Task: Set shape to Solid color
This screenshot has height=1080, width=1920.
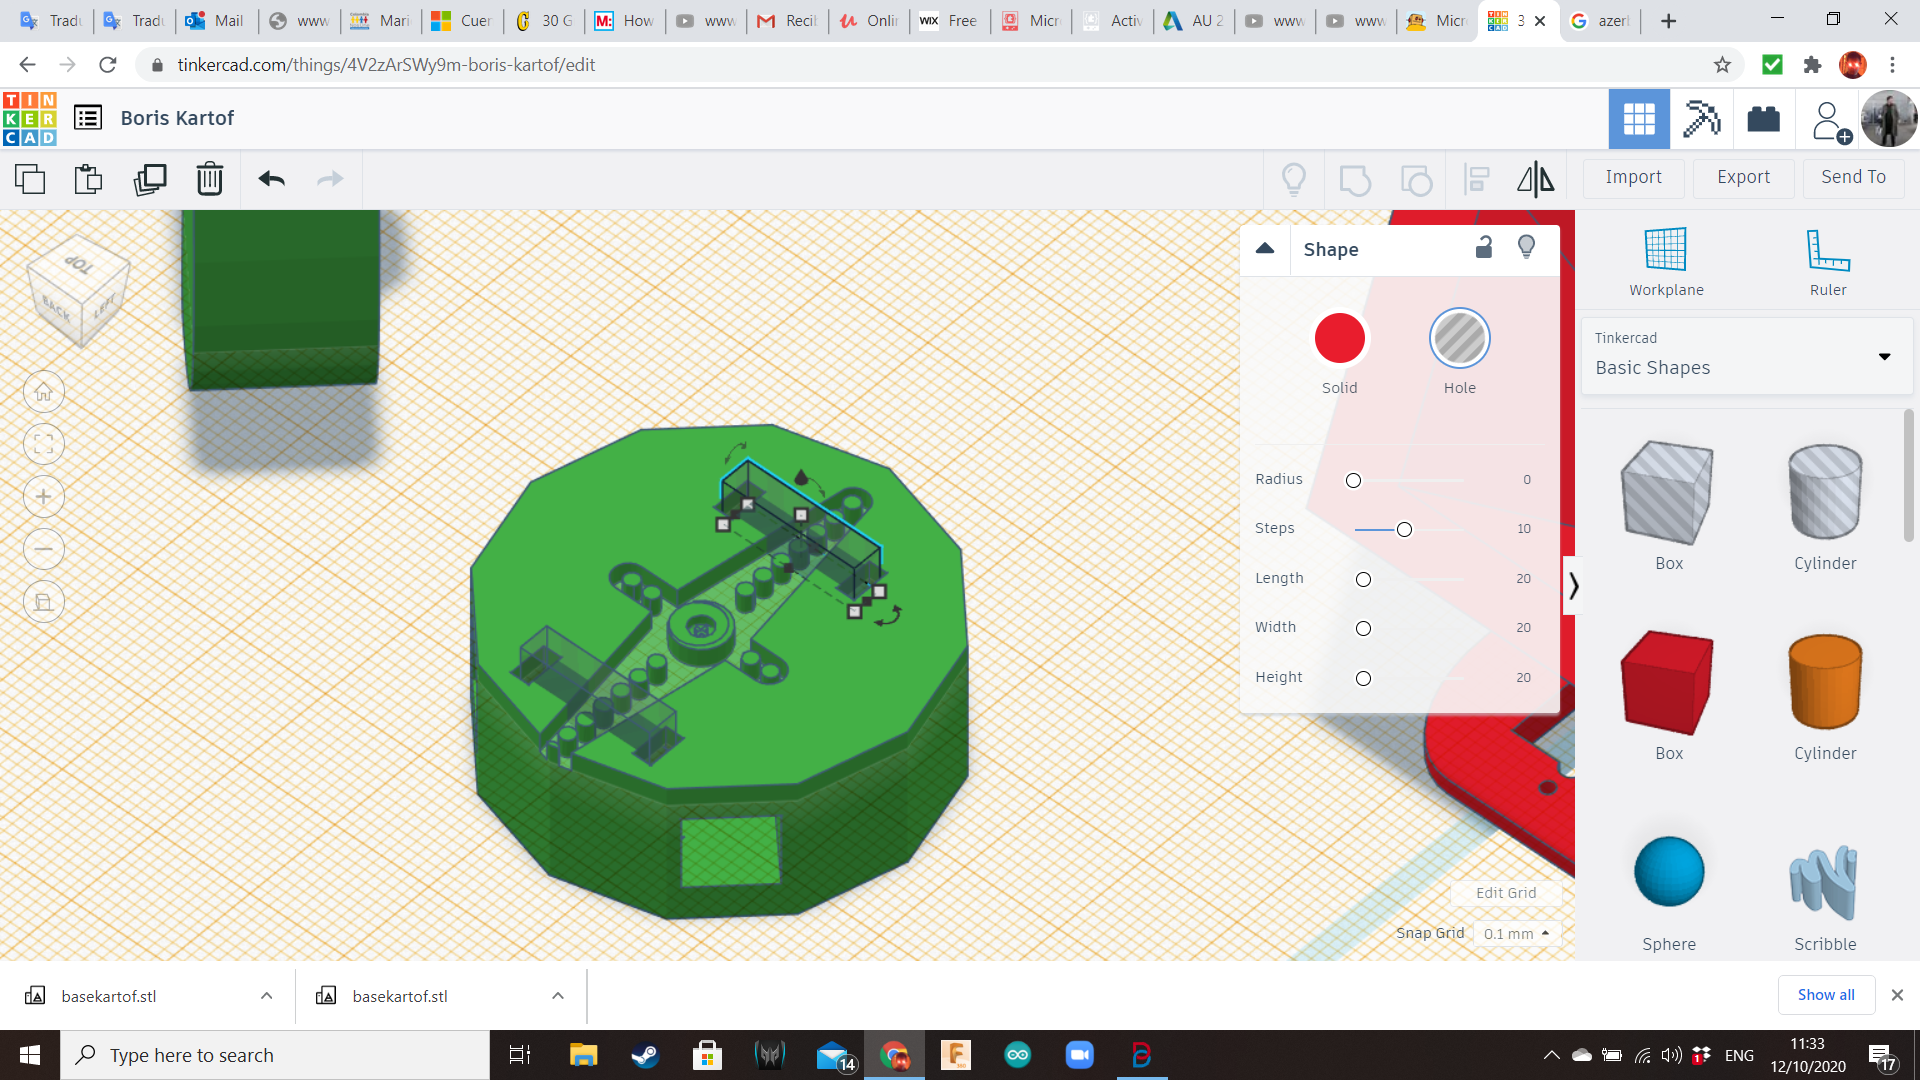Action: tap(1339, 339)
